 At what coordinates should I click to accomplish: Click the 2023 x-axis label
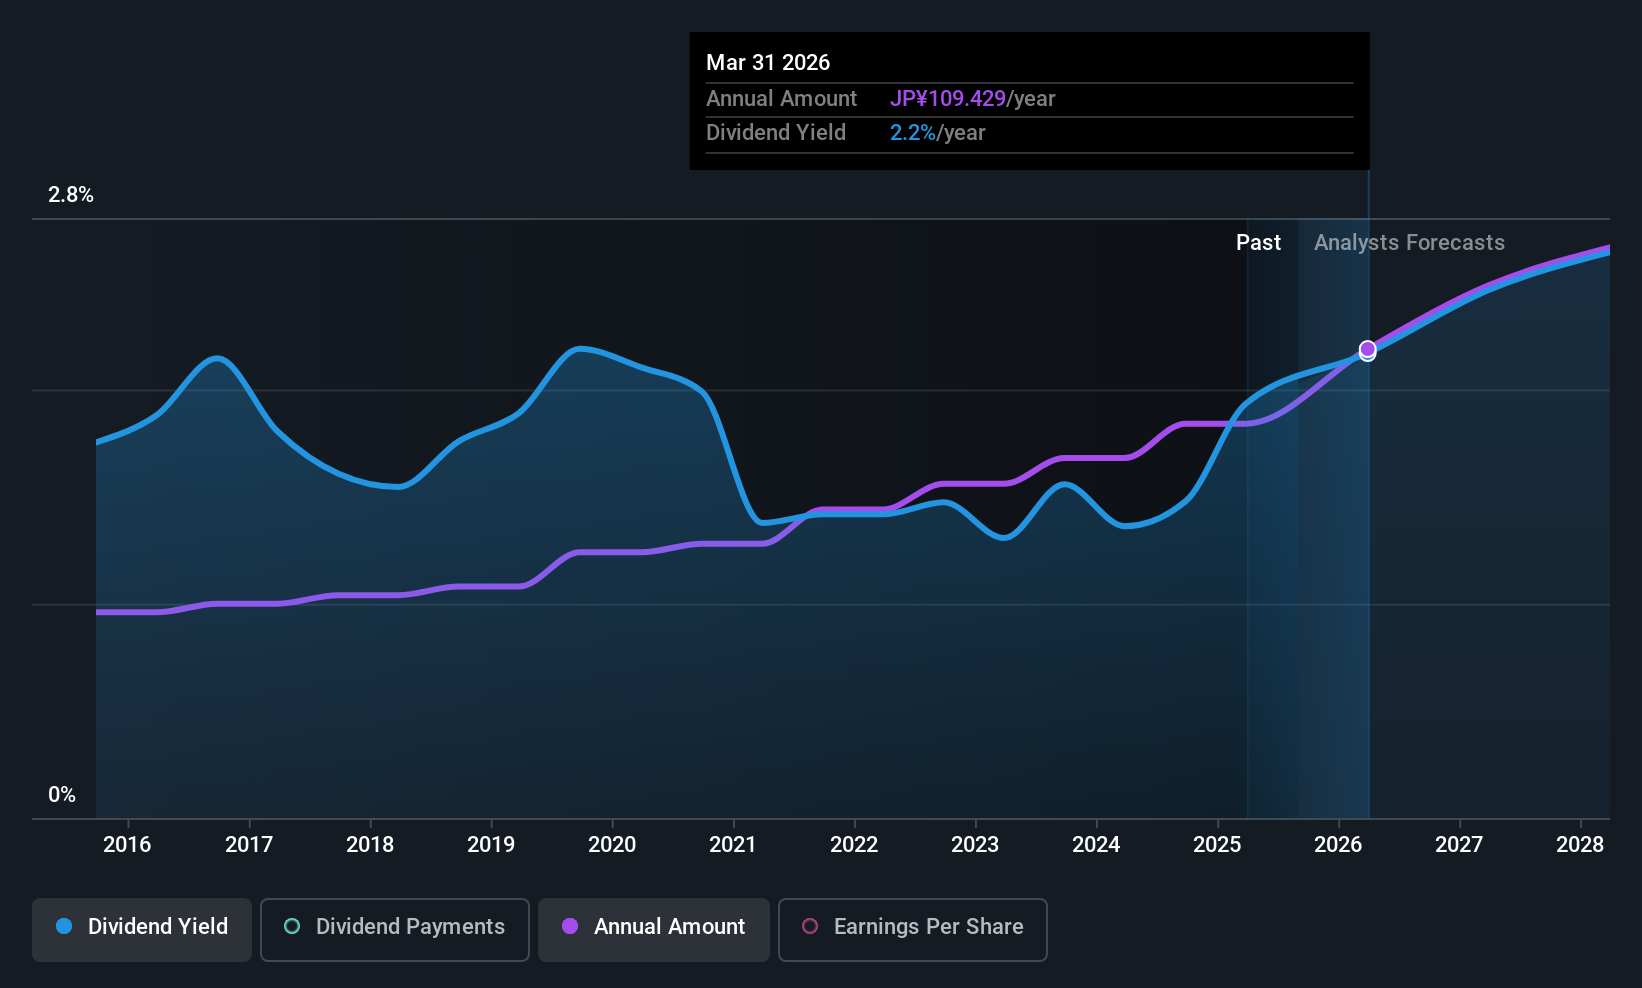point(975,844)
